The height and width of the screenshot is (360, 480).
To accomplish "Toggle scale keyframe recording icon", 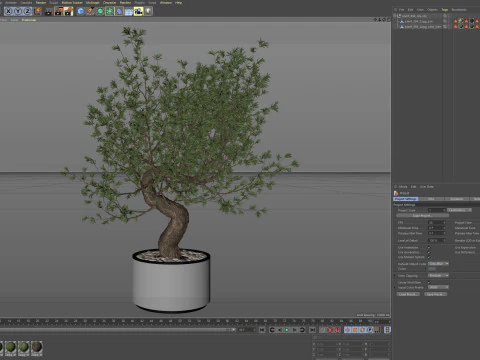I will [355, 330].
